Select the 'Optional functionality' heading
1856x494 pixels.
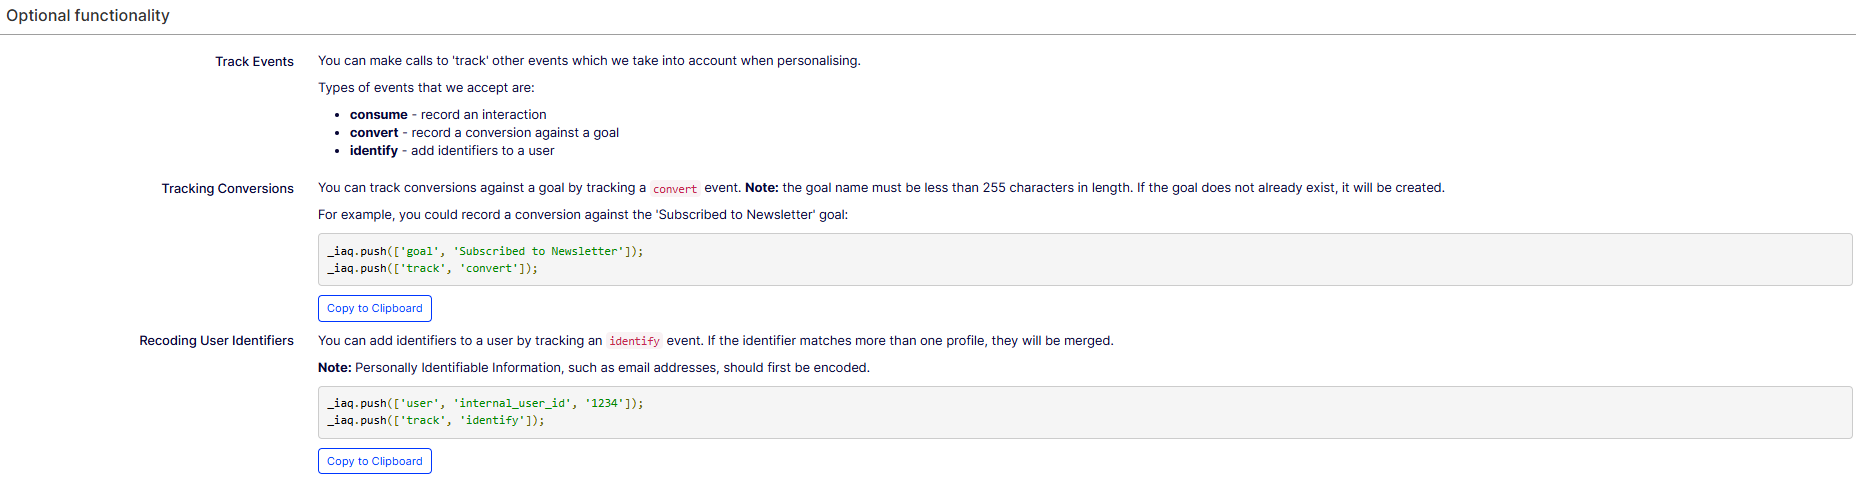click(x=88, y=16)
